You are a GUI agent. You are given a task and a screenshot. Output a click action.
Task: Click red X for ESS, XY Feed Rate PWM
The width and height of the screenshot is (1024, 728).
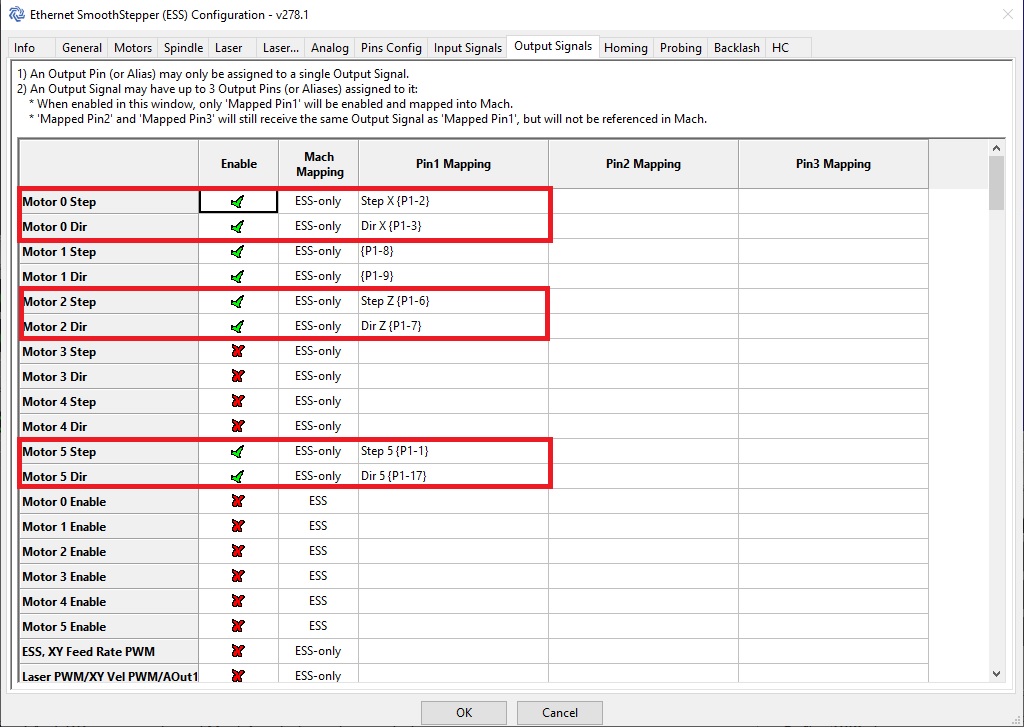pyautogui.click(x=238, y=652)
